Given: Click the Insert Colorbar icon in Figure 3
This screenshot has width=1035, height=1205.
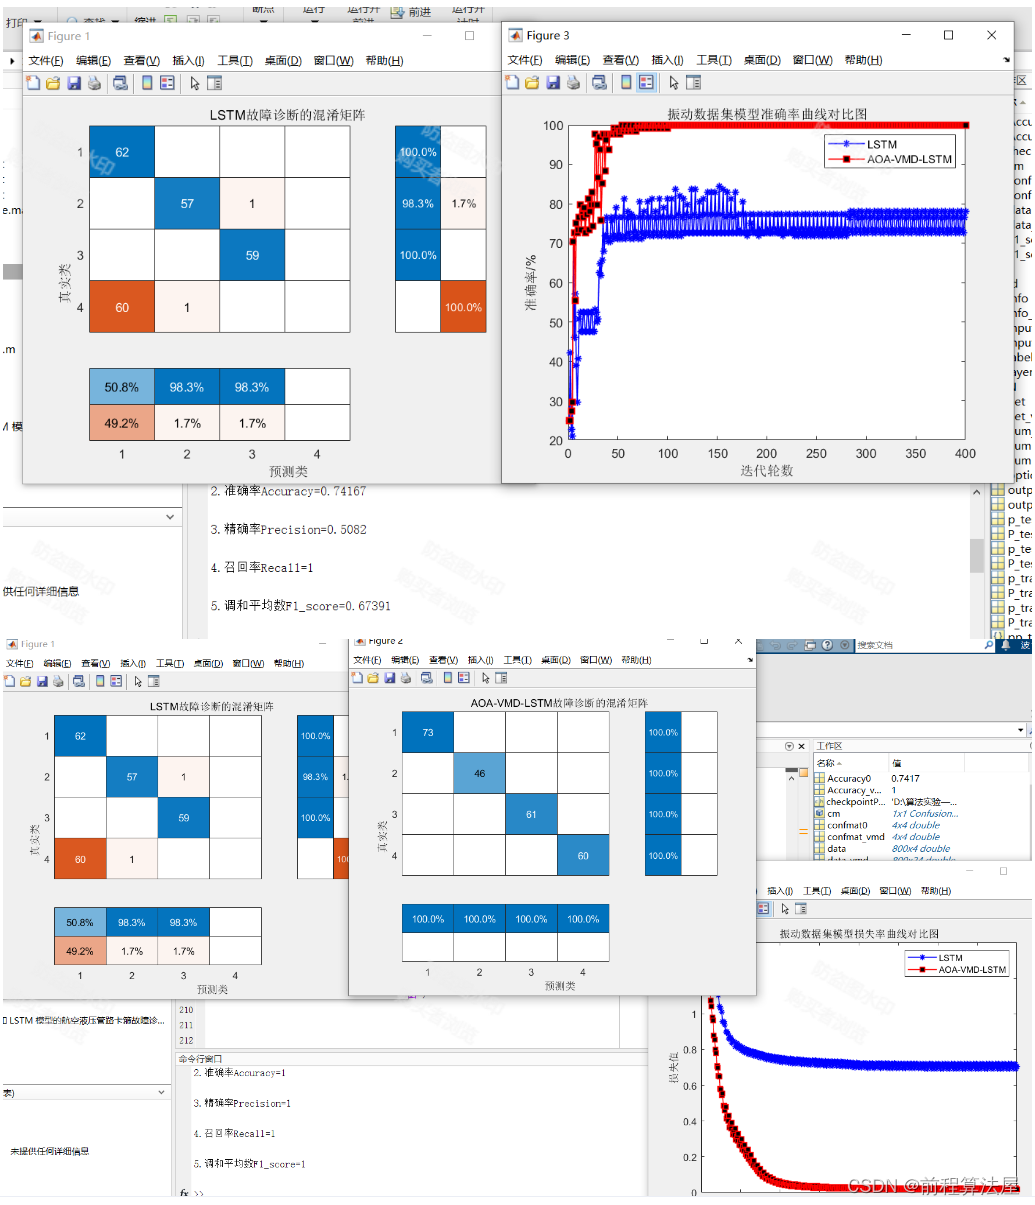Looking at the screenshot, I should (627, 83).
